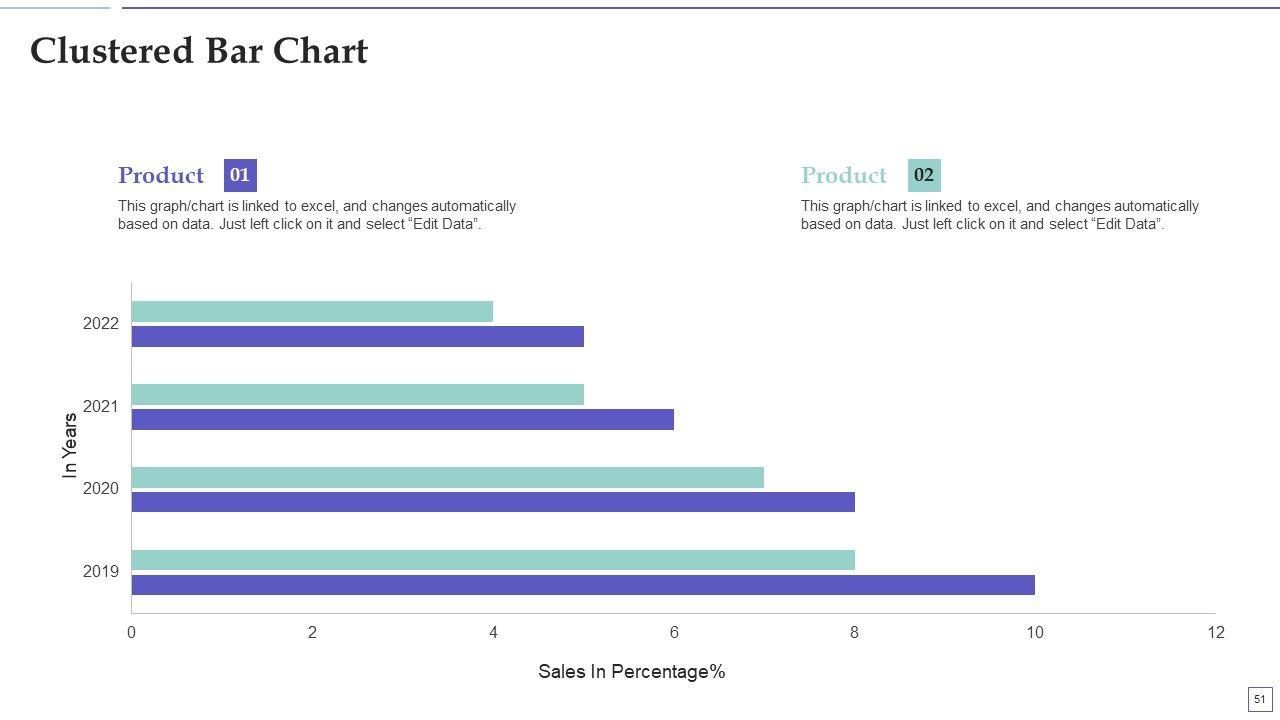Click the purple 01 number badge
Image resolution: width=1280 pixels, height=720 pixels.
pyautogui.click(x=240, y=175)
